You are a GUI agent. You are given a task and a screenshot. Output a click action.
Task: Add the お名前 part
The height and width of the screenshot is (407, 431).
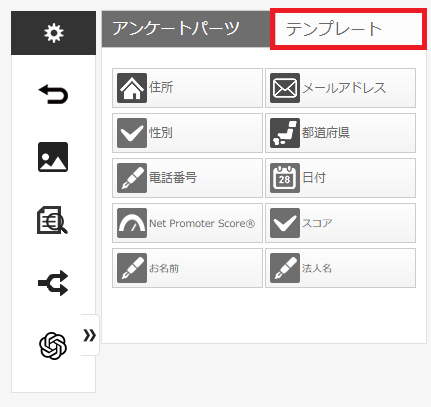(187, 268)
